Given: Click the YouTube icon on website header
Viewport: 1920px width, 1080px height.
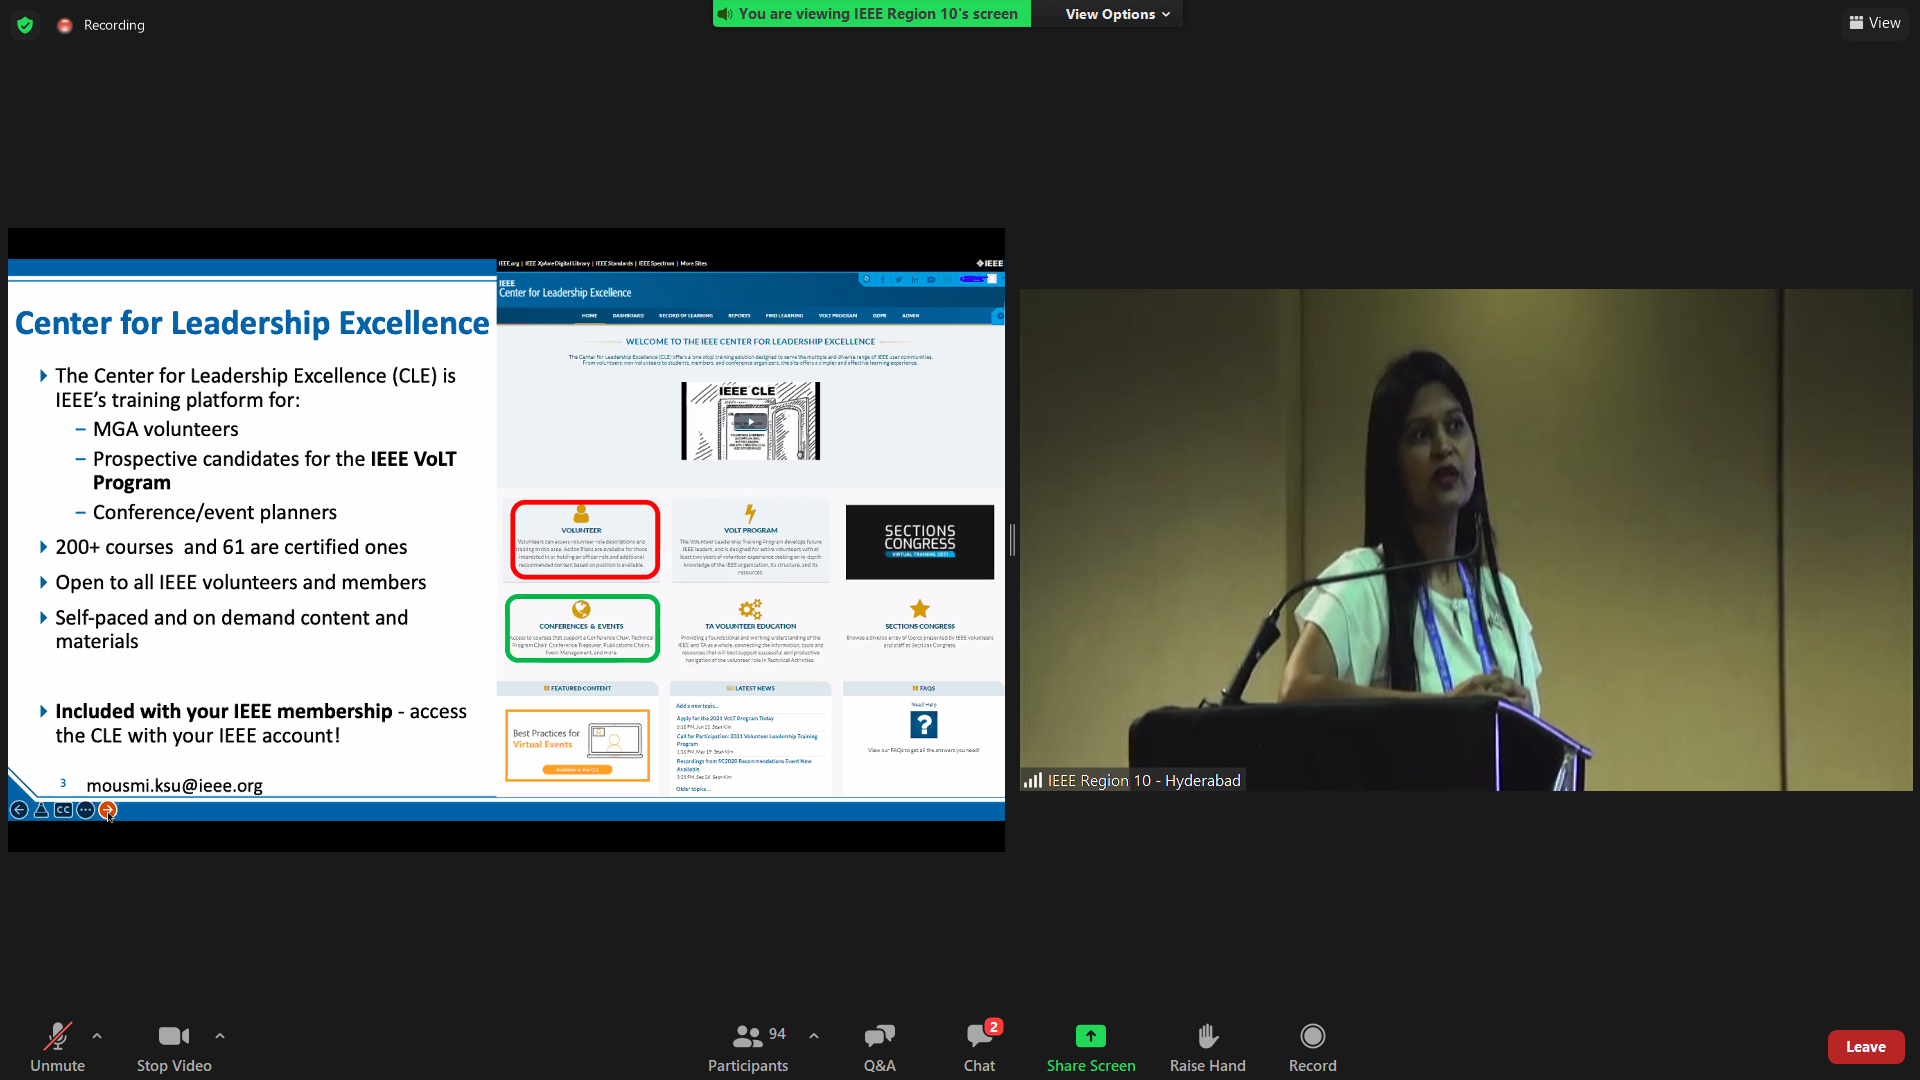Looking at the screenshot, I should pyautogui.click(x=931, y=280).
